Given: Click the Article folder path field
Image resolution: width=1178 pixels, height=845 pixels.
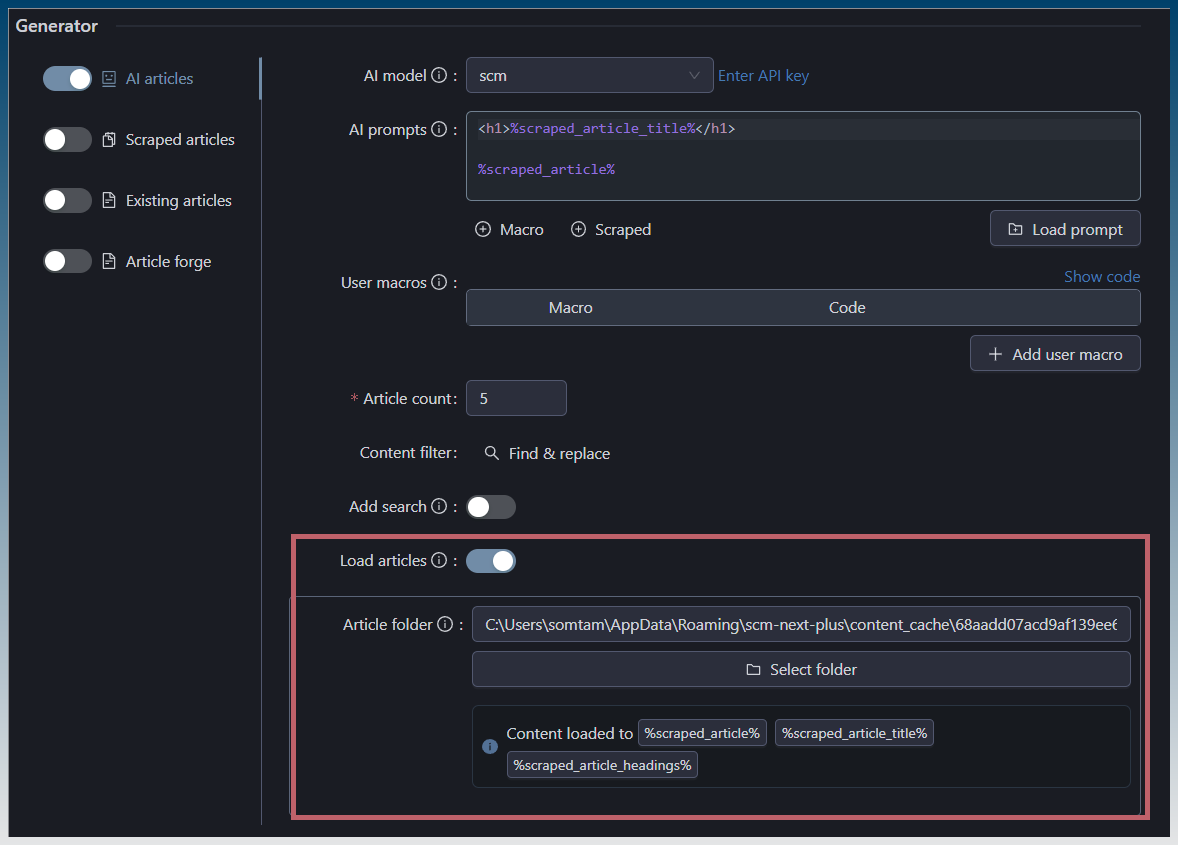Looking at the screenshot, I should 801,624.
